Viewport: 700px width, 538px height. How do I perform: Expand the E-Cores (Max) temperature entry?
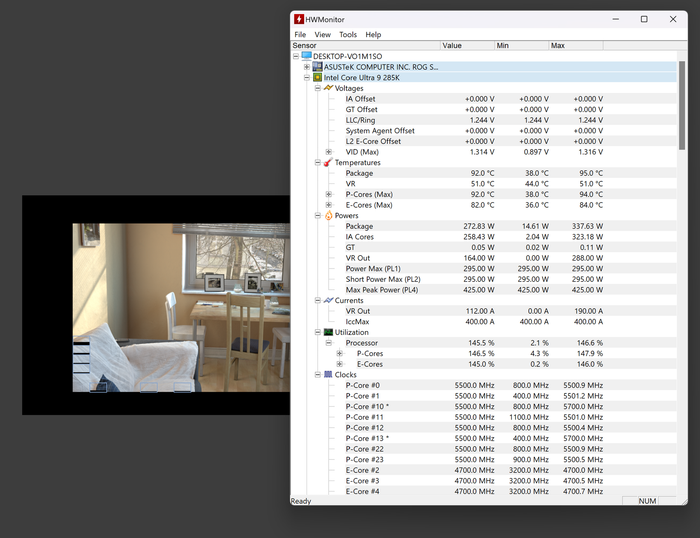[x=329, y=205]
